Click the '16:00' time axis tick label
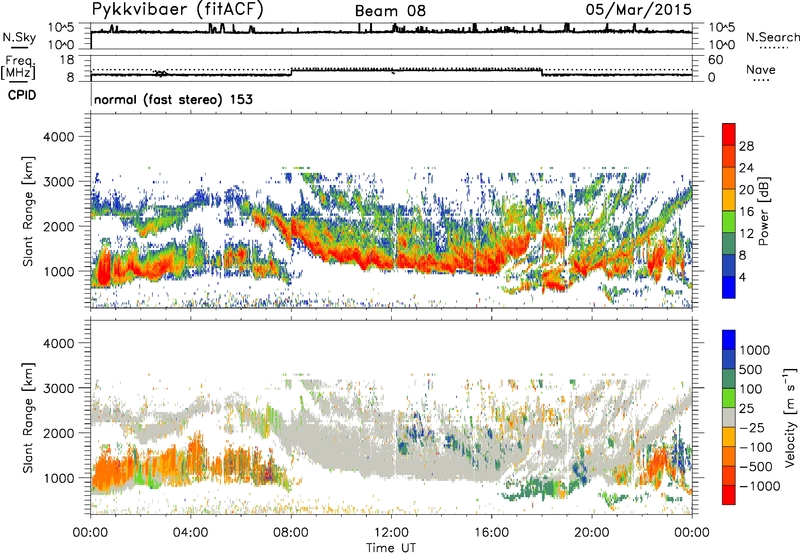The width and height of the screenshot is (800, 554). [491, 533]
